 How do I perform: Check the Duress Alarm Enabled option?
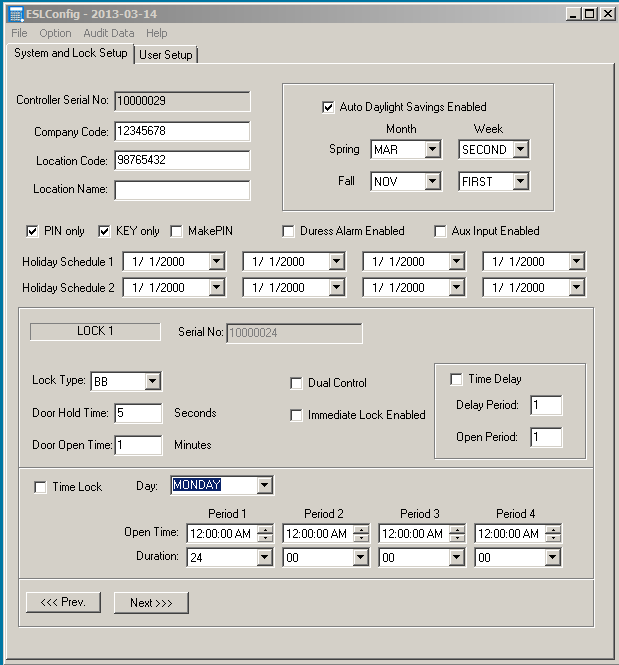pyautogui.click(x=290, y=231)
